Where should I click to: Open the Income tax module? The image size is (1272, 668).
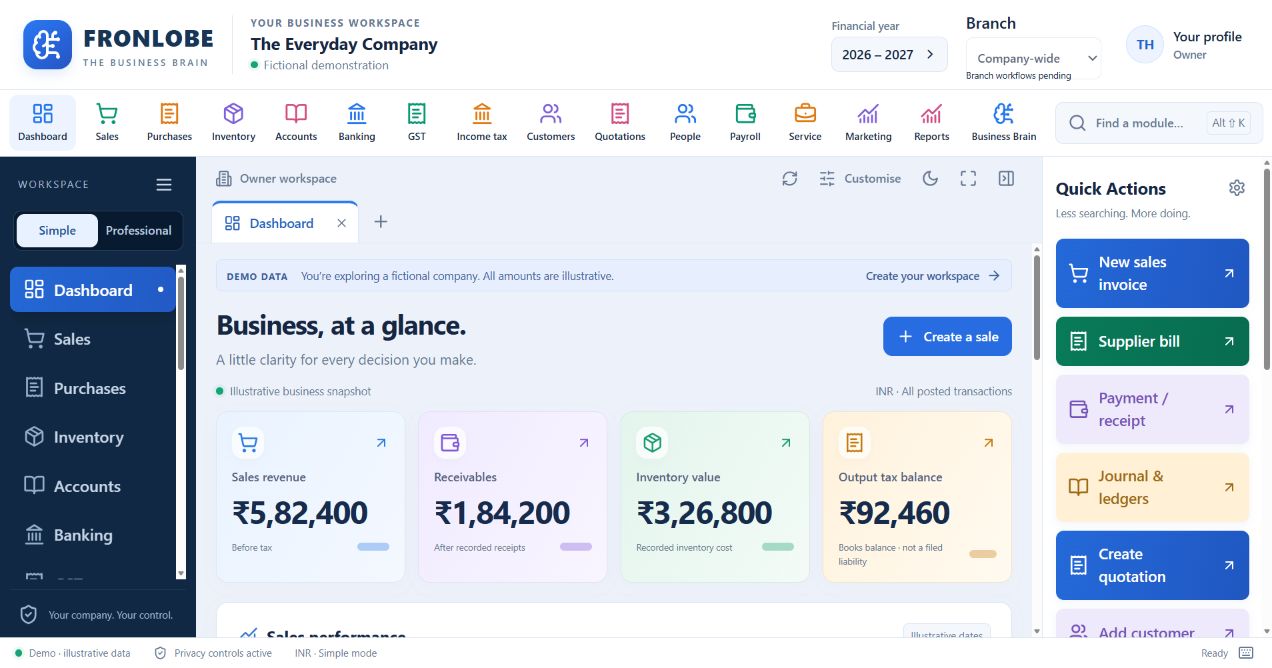(x=482, y=123)
